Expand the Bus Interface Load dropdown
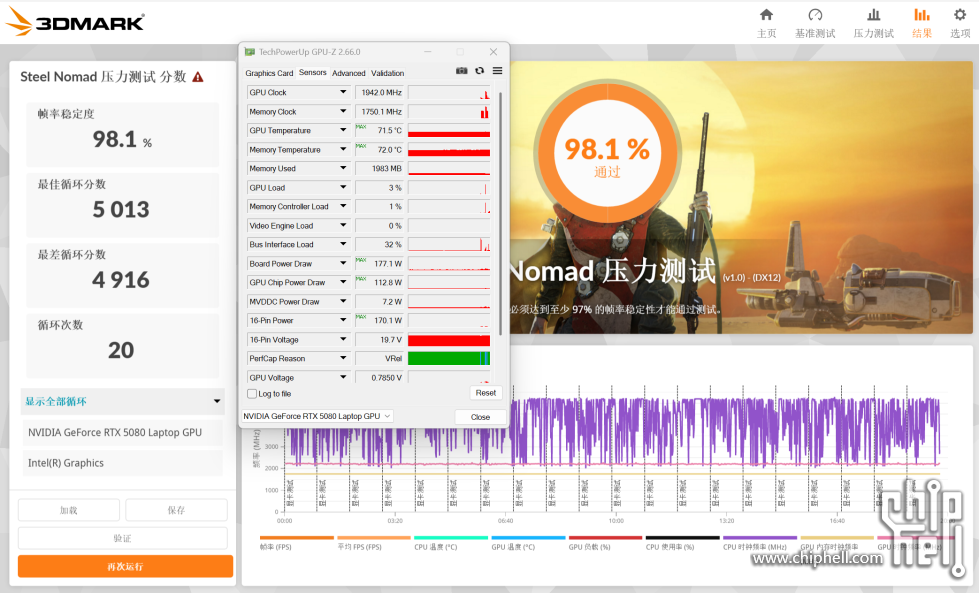 point(343,245)
